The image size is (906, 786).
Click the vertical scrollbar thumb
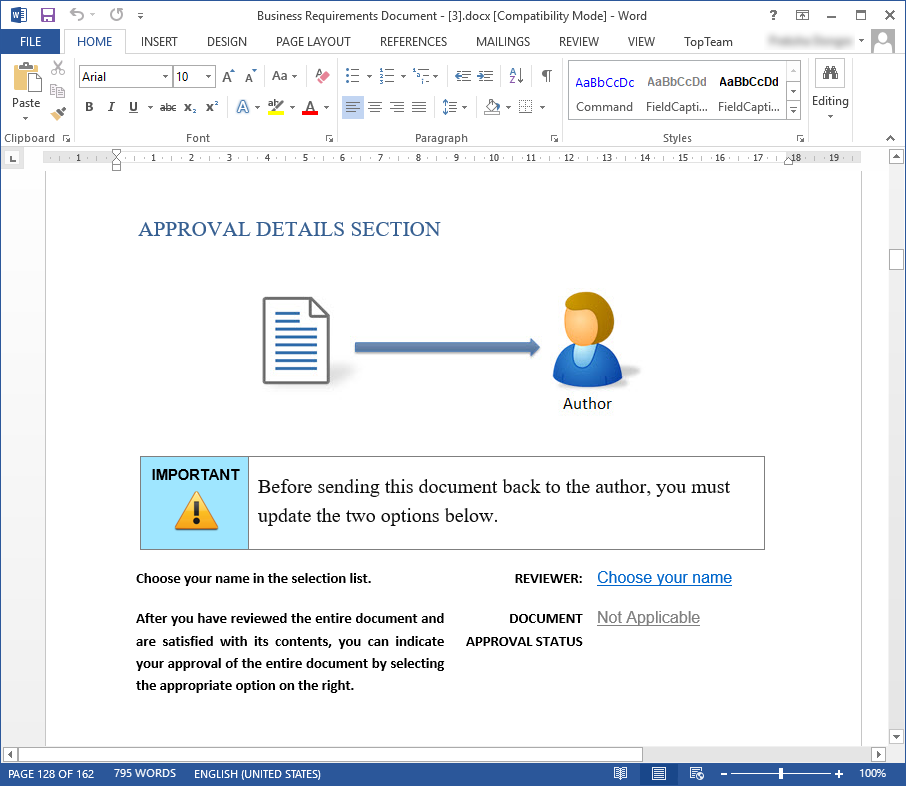pos(896,259)
